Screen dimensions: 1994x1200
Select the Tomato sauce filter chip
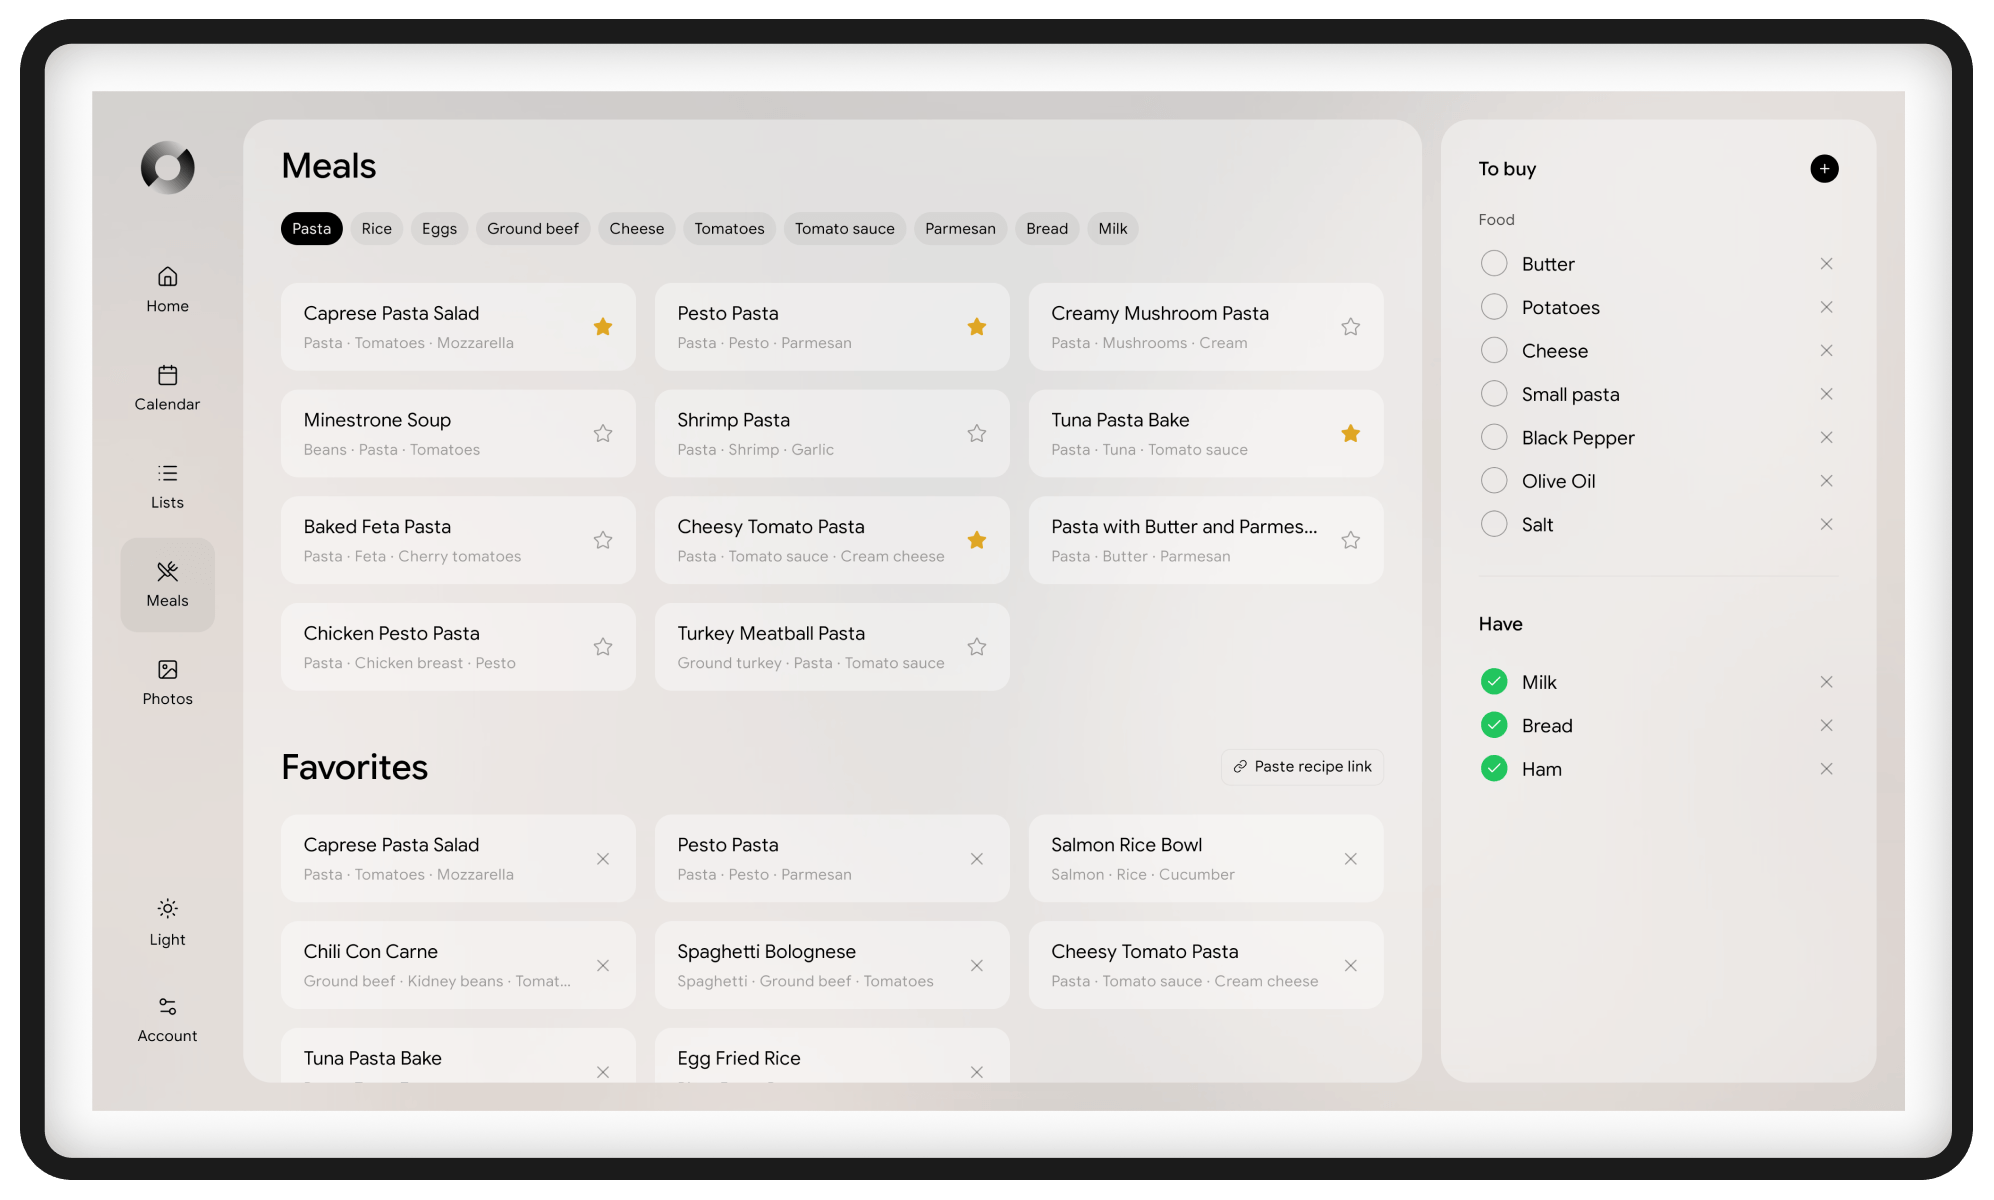[845, 229]
